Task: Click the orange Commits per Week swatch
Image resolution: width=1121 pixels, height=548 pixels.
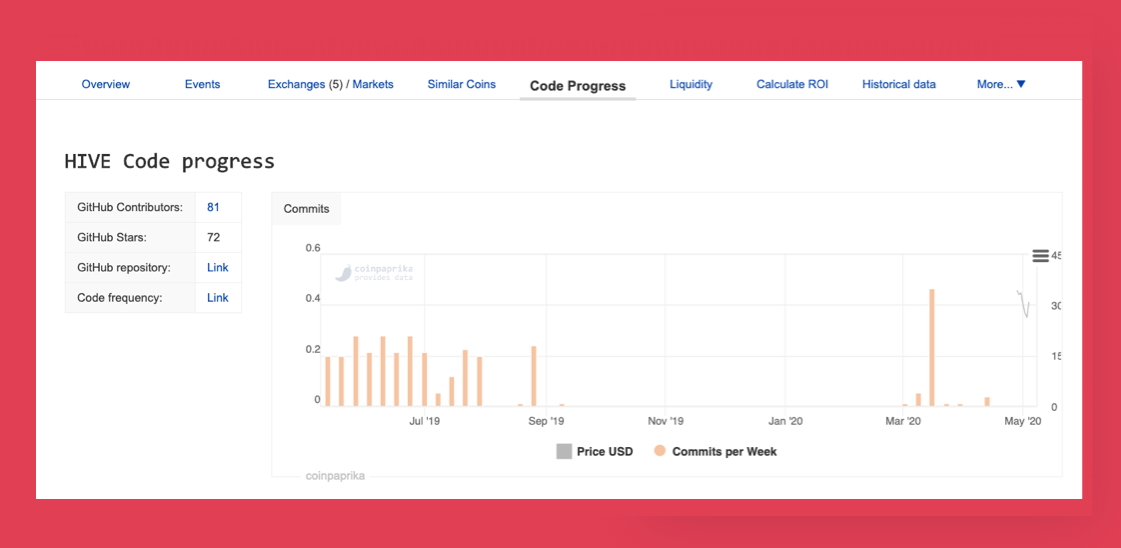Action: pos(660,451)
